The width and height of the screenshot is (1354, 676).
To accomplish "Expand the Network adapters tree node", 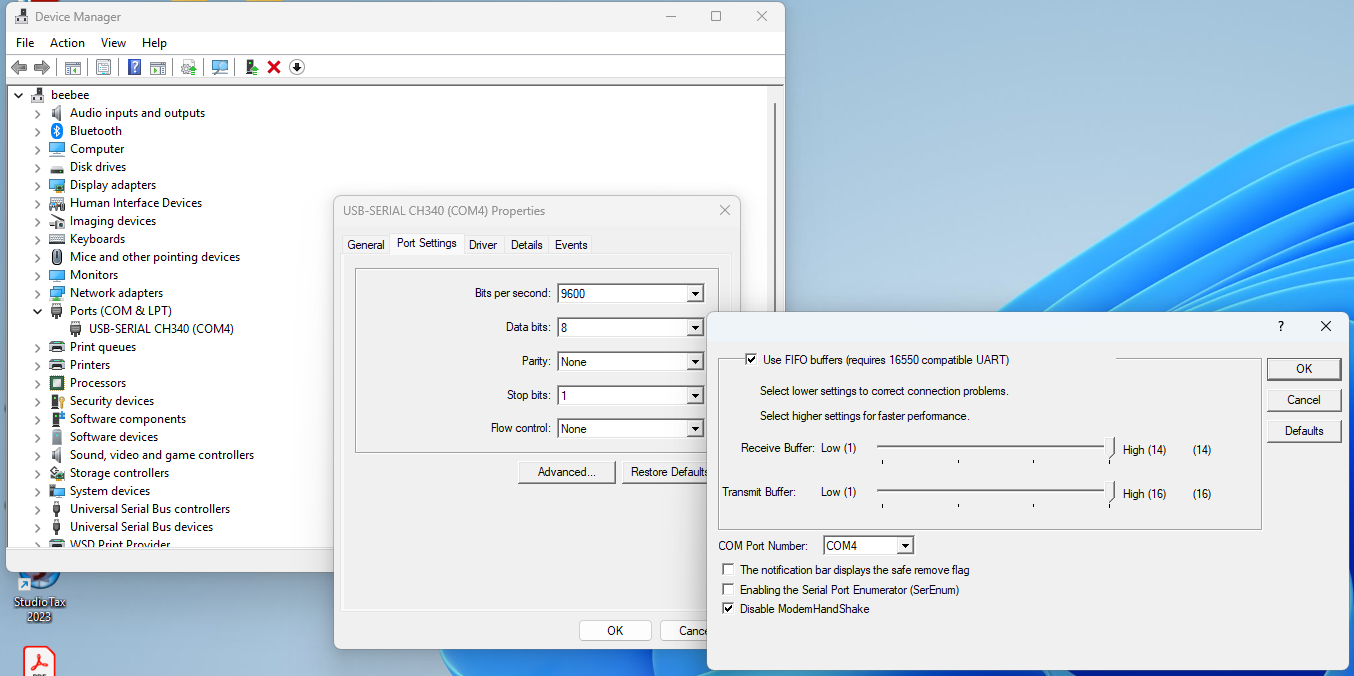I will pos(38,293).
